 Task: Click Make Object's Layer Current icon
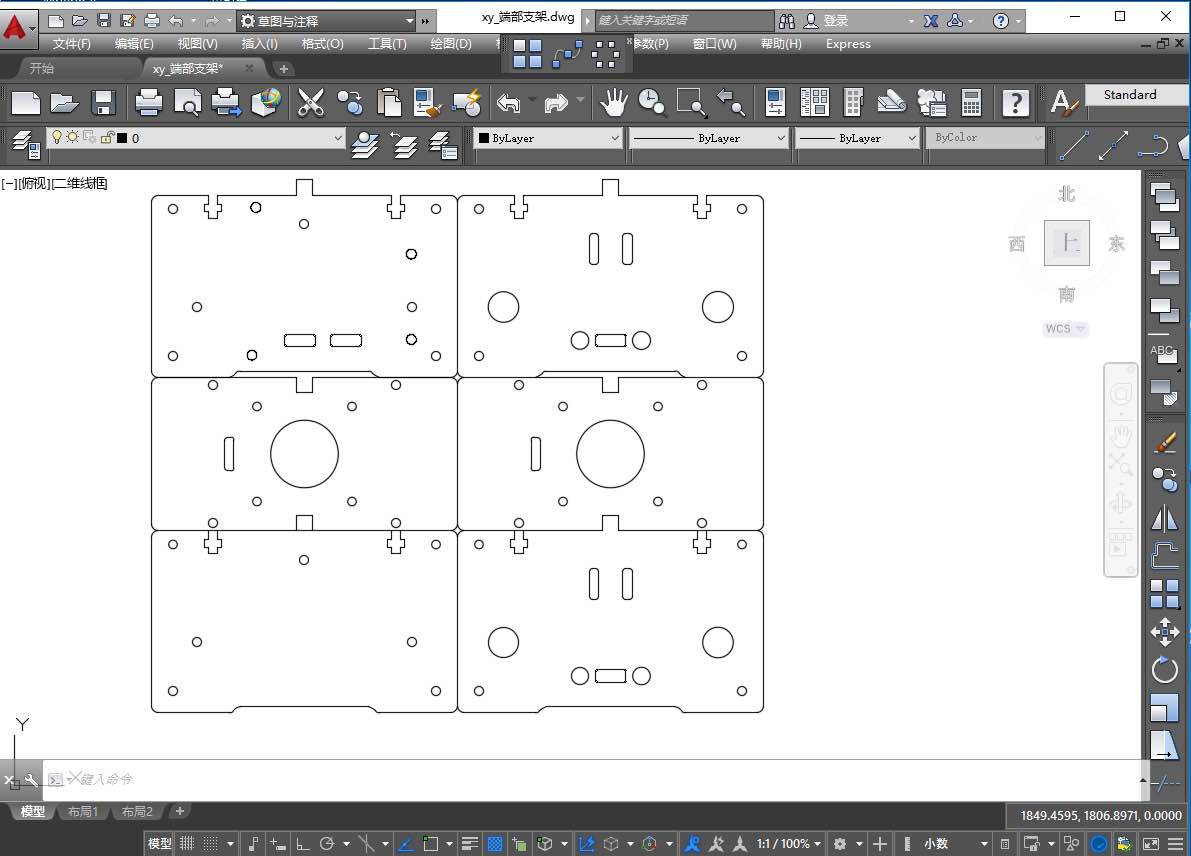tap(365, 143)
